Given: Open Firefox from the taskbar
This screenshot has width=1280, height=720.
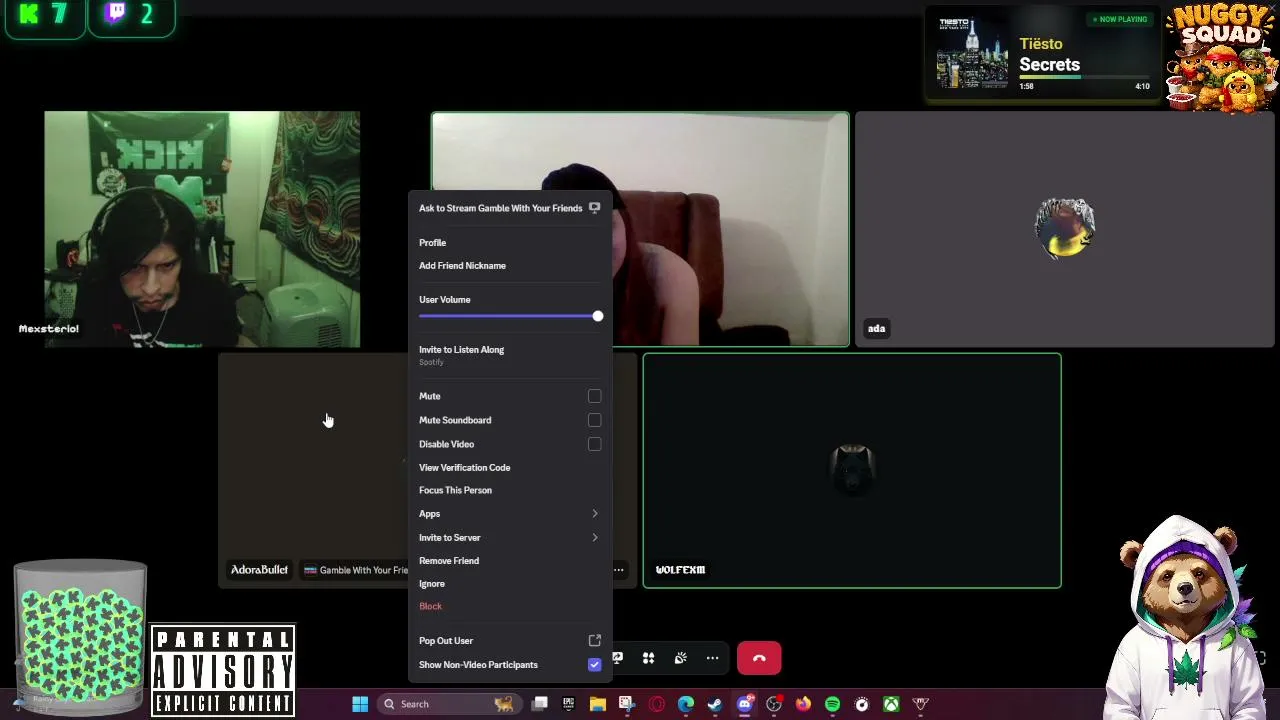Looking at the screenshot, I should (803, 704).
